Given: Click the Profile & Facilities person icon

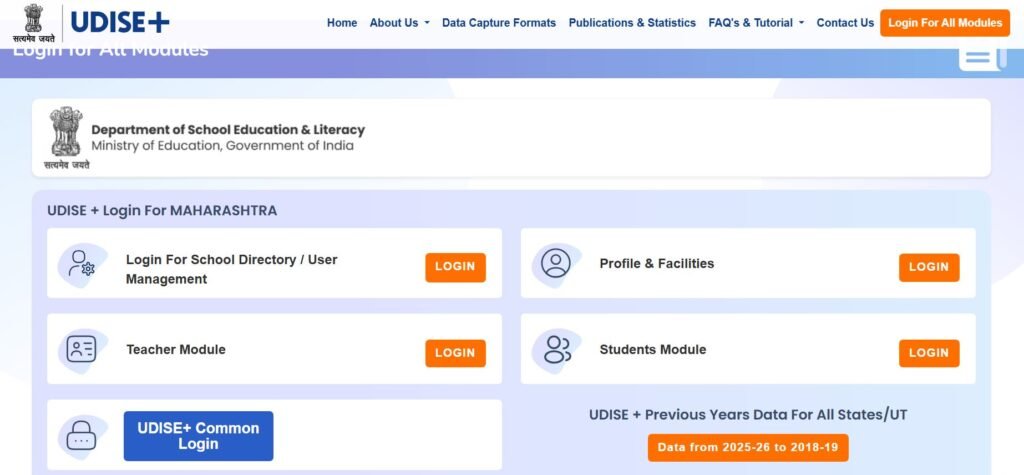Looking at the screenshot, I should tap(556, 263).
